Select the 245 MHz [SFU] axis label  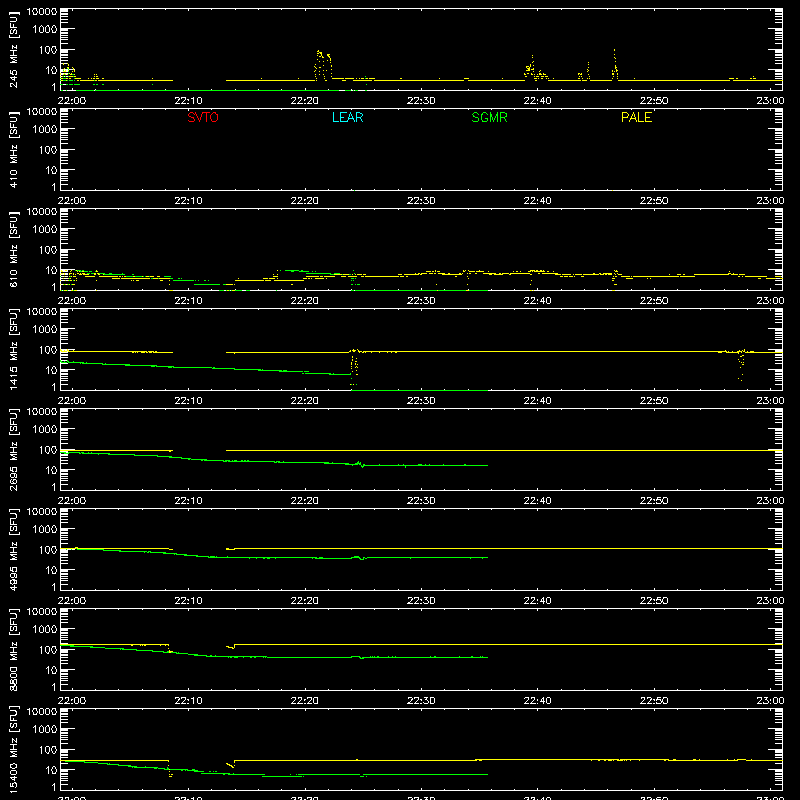tap(13, 49)
